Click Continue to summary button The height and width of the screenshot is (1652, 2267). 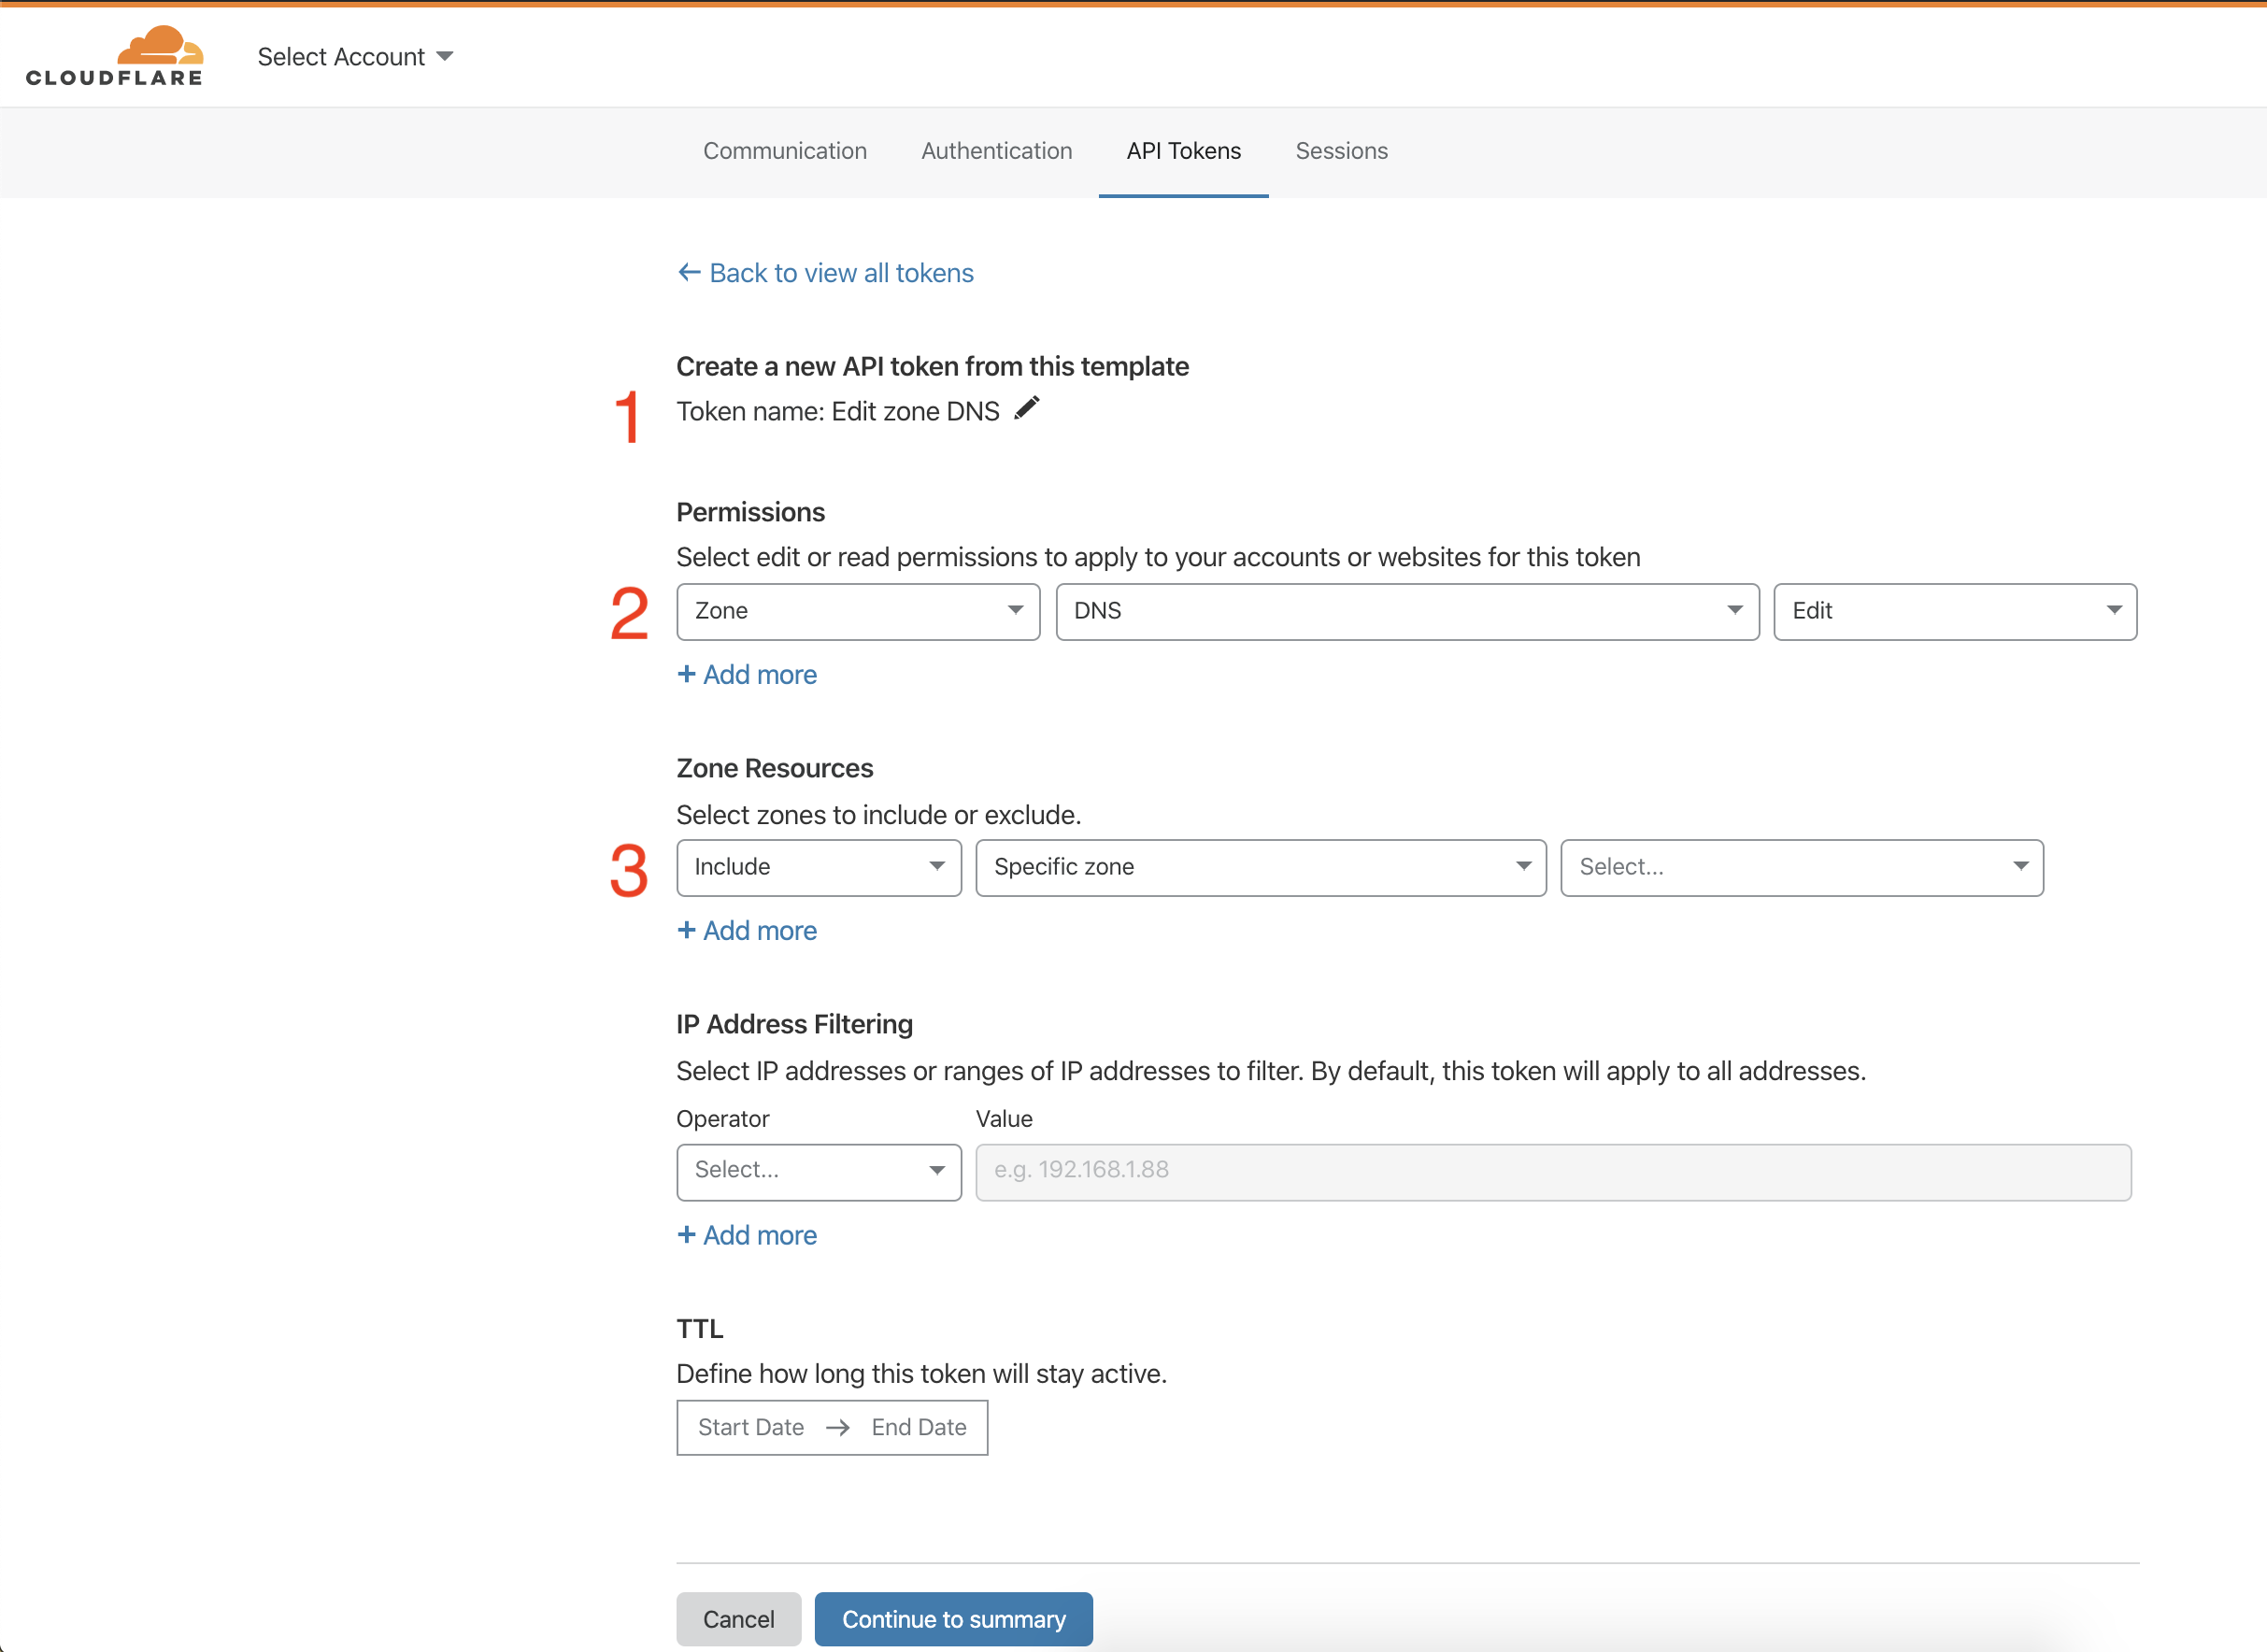(952, 1618)
